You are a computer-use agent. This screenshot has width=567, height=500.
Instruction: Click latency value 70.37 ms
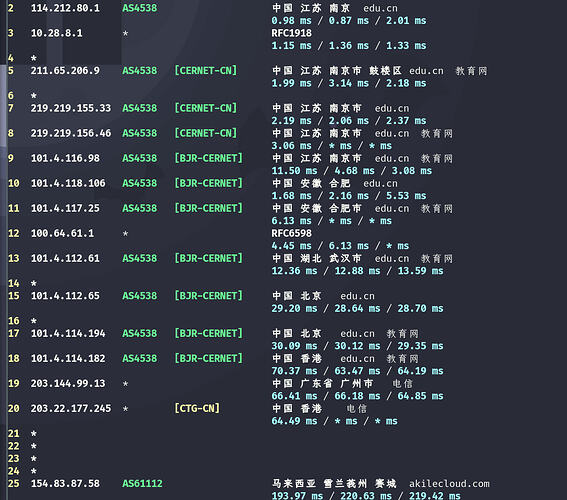[x=294, y=371]
